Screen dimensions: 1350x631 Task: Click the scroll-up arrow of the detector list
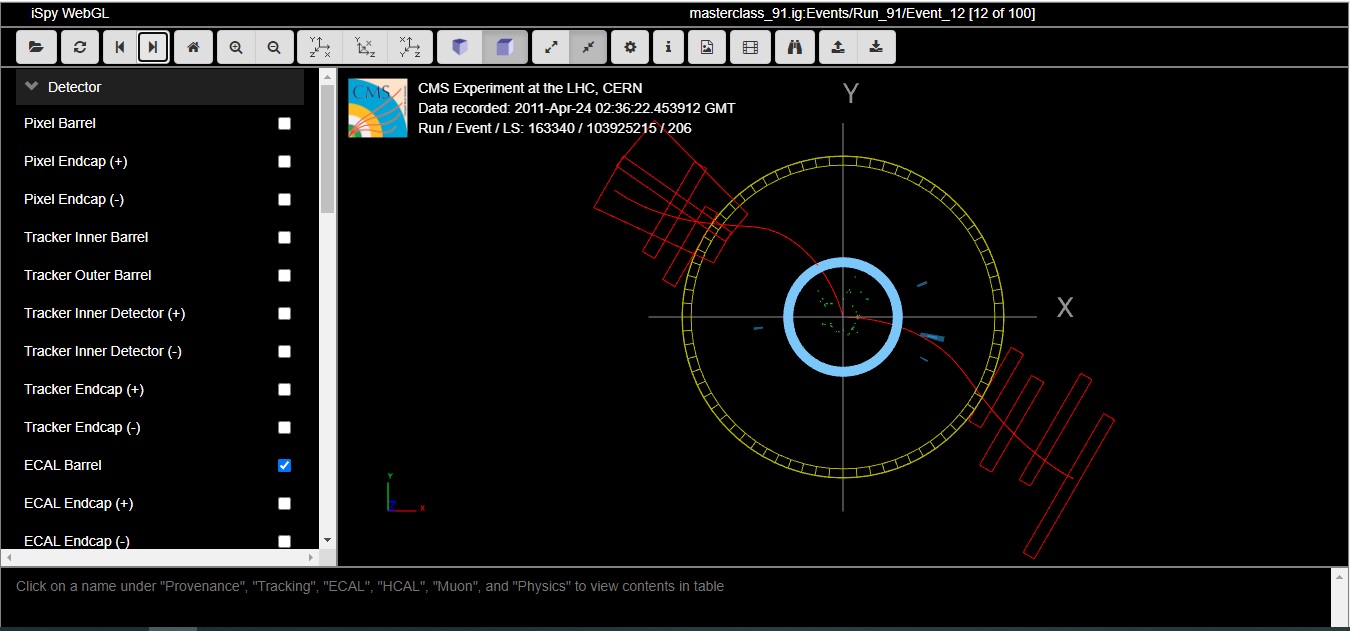pos(327,76)
